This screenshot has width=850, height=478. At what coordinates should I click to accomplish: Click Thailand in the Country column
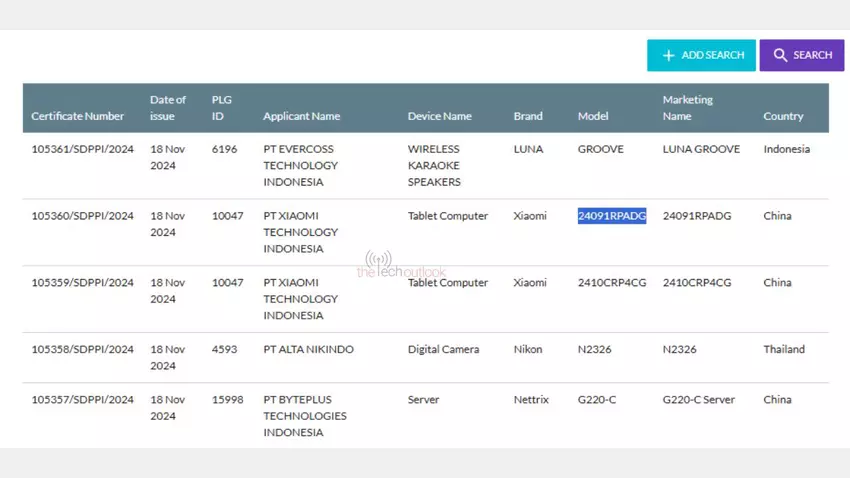tap(784, 349)
